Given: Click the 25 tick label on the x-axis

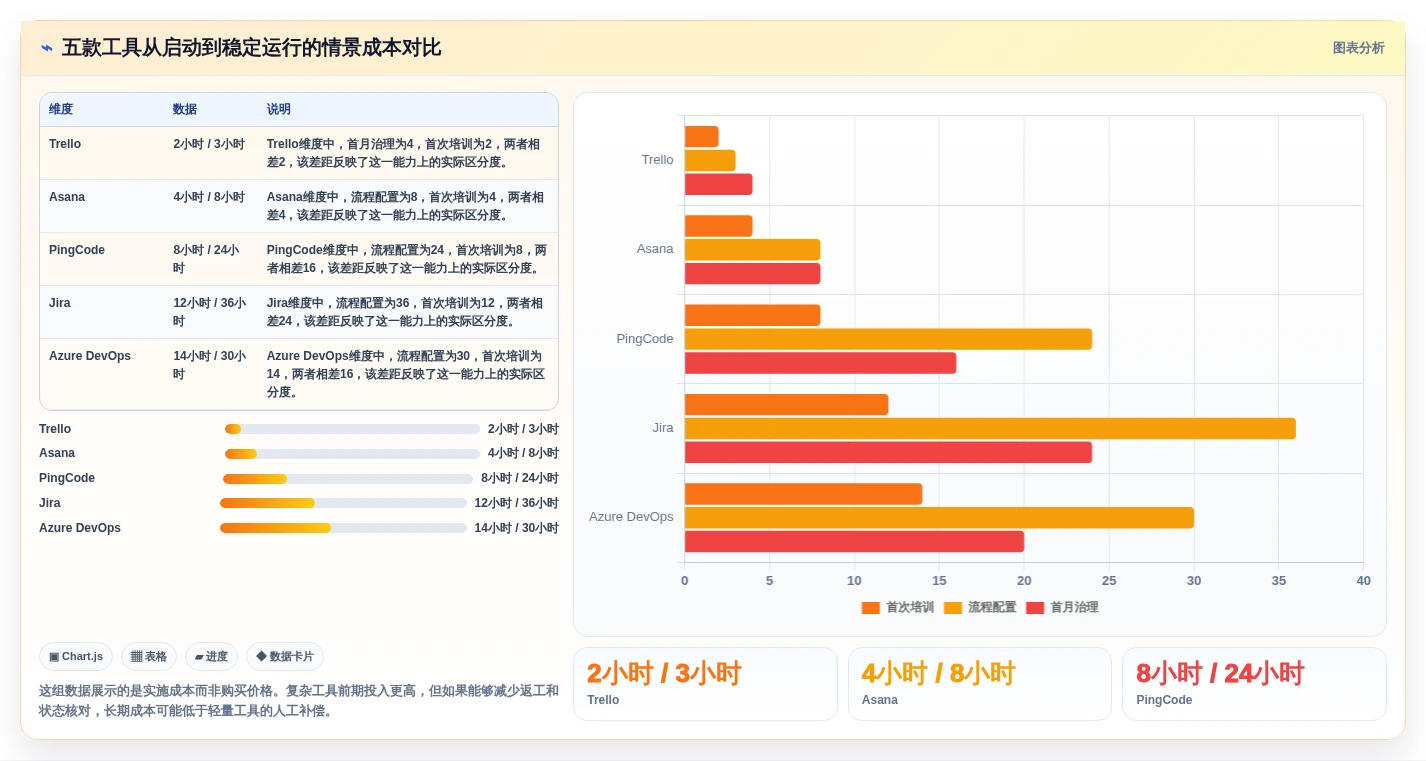Looking at the screenshot, I should (x=1108, y=581).
